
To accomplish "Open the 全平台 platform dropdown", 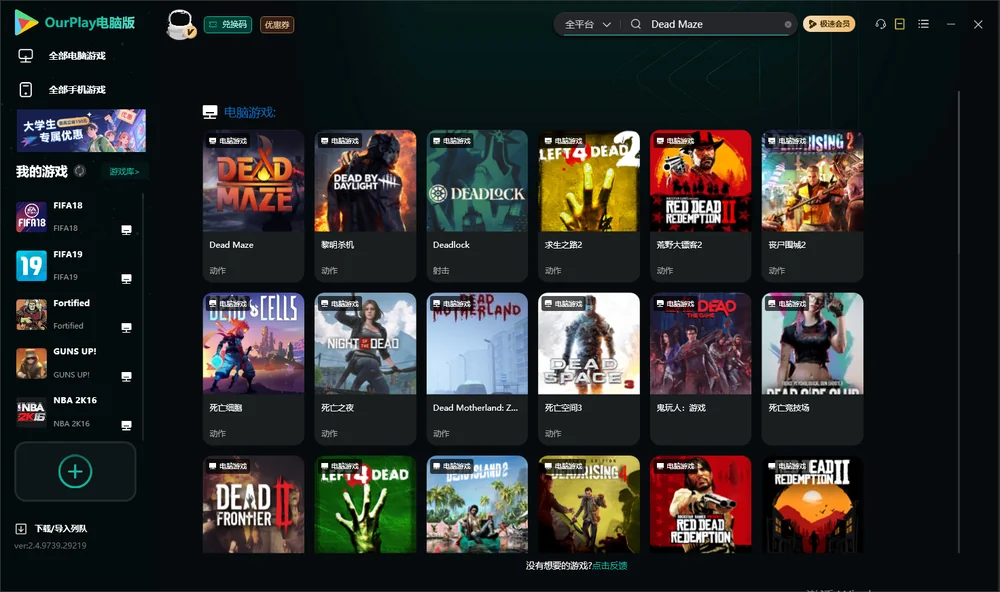I will click(587, 24).
